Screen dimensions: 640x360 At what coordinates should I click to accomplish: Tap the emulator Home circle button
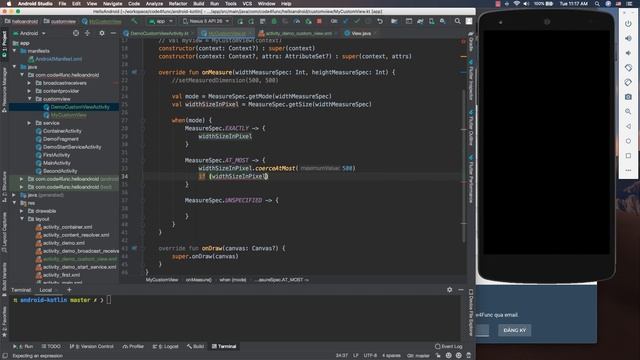[x=628, y=141]
